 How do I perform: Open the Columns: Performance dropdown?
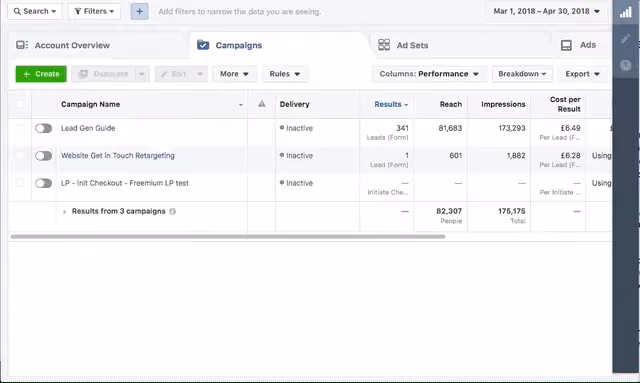[429, 74]
